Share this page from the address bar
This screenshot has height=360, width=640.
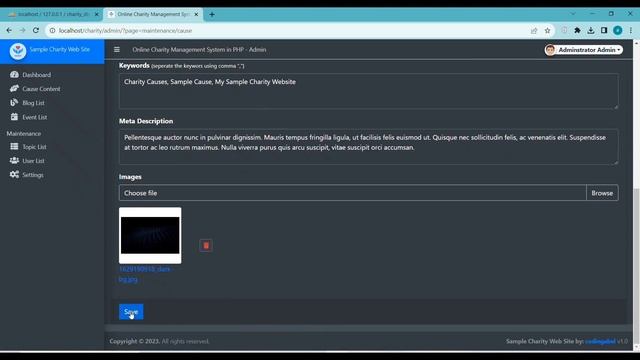(x=534, y=31)
